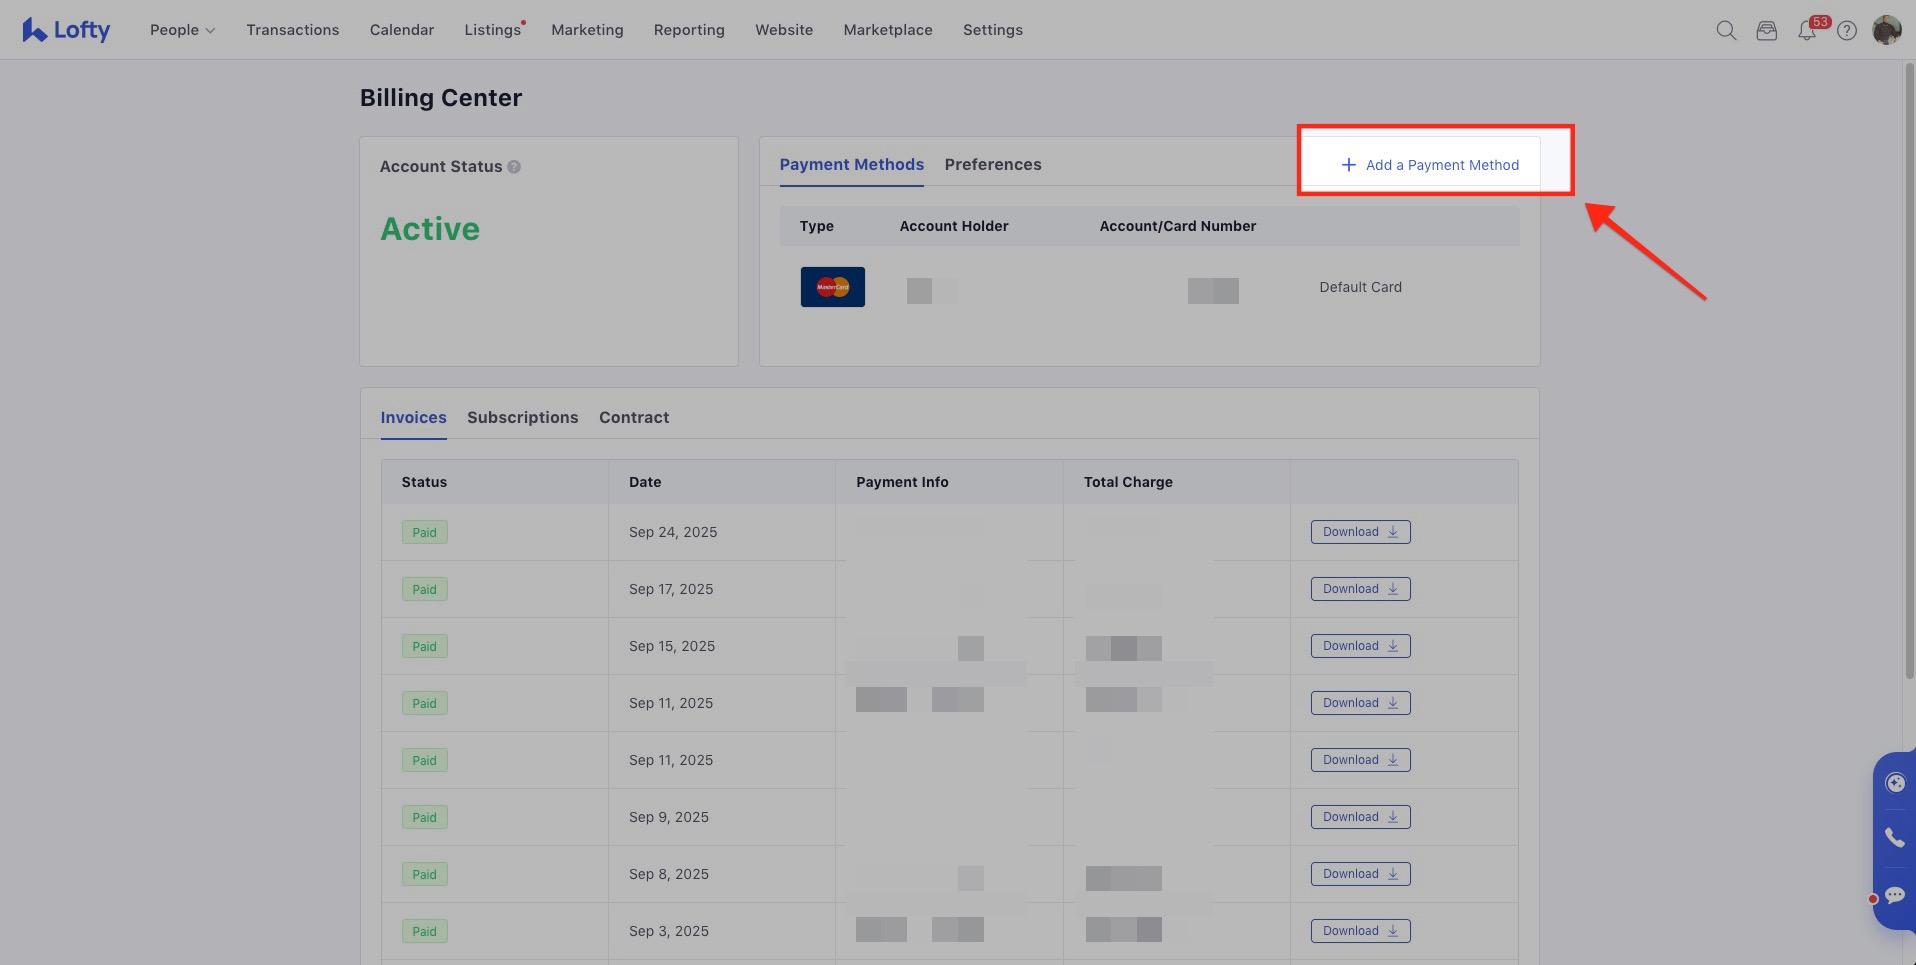
Task: Go to the Marketplace menu
Action: (888, 30)
